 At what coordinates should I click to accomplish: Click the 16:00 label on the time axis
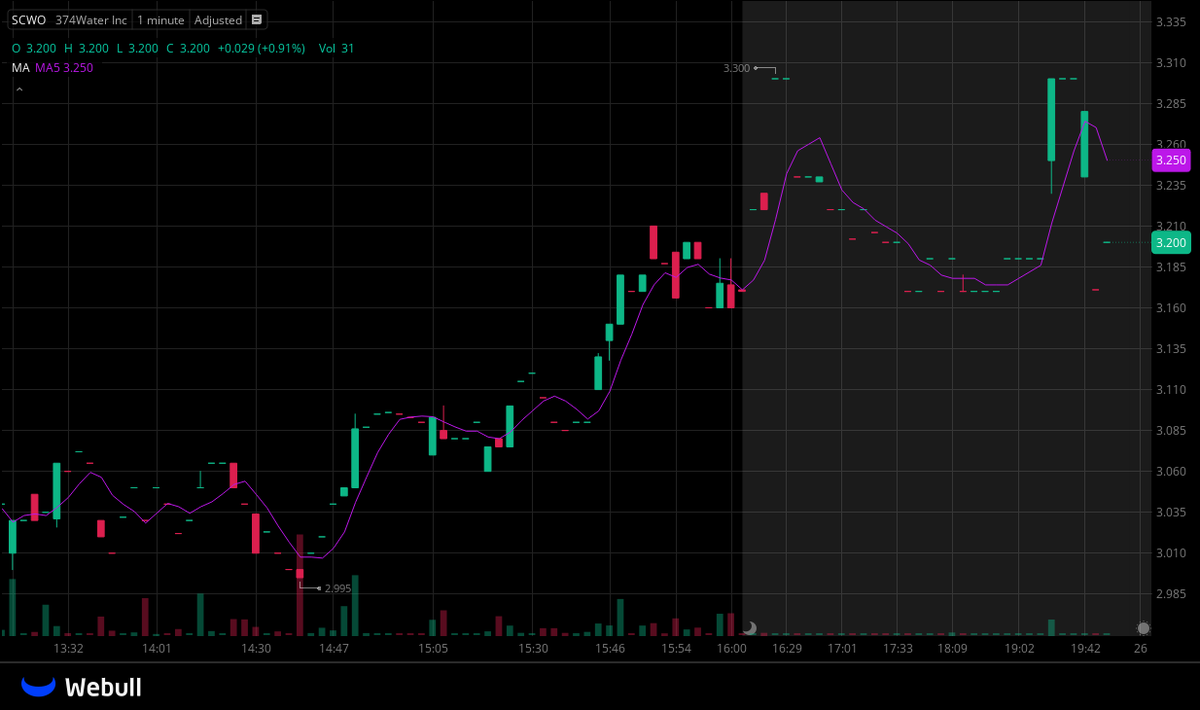[731, 648]
